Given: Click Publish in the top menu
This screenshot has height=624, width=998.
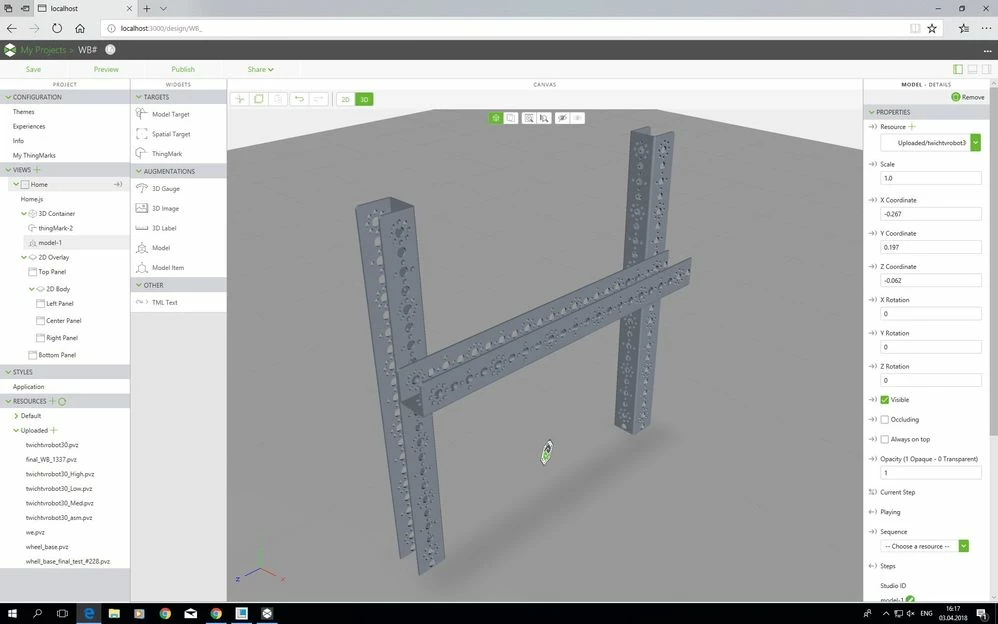Looking at the screenshot, I should [183, 69].
